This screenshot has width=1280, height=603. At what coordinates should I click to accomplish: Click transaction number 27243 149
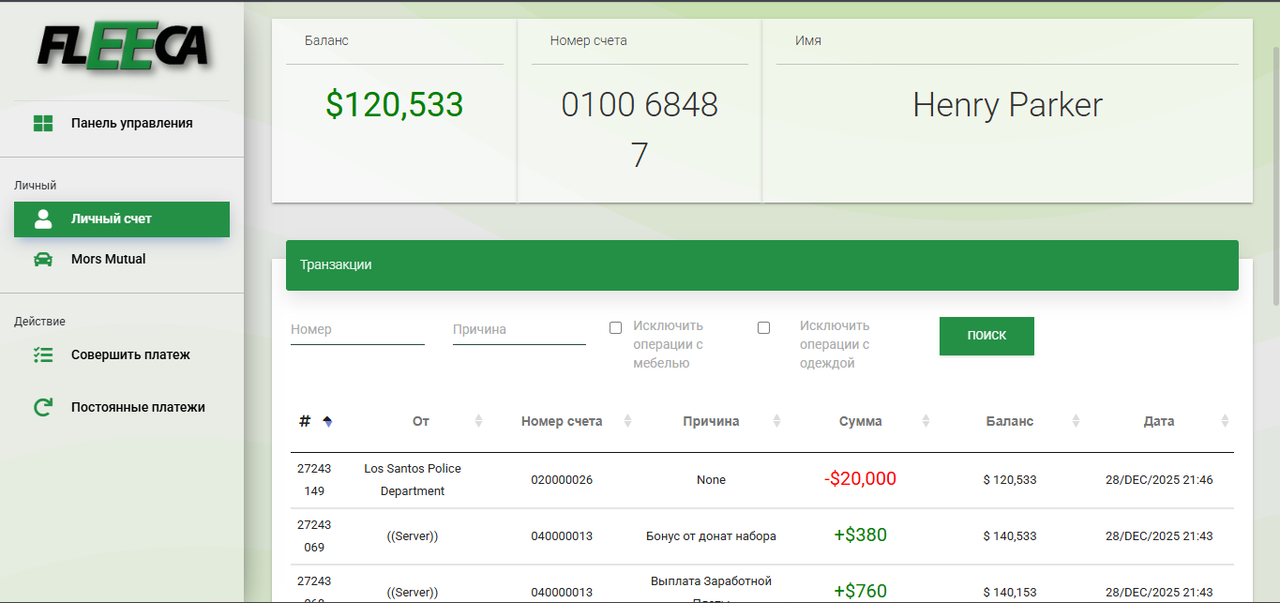tap(314, 480)
